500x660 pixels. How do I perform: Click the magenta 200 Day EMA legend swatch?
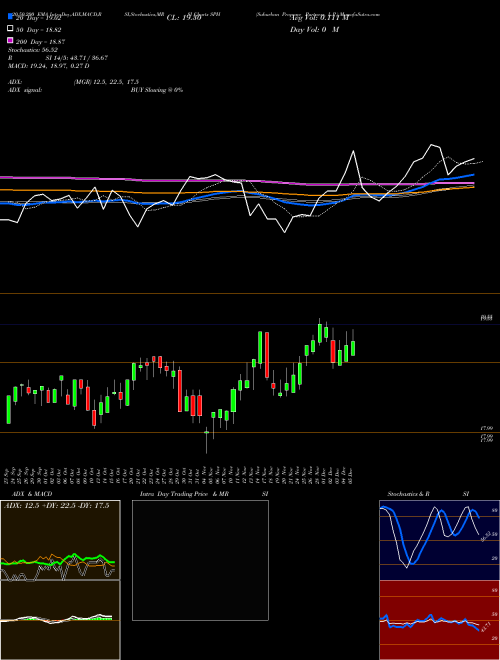tap(11, 40)
